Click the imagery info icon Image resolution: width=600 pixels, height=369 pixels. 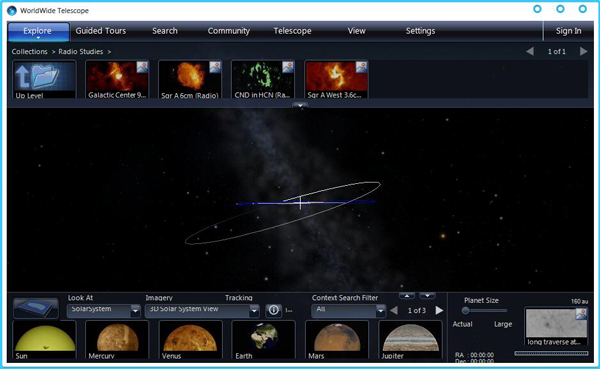(x=274, y=310)
